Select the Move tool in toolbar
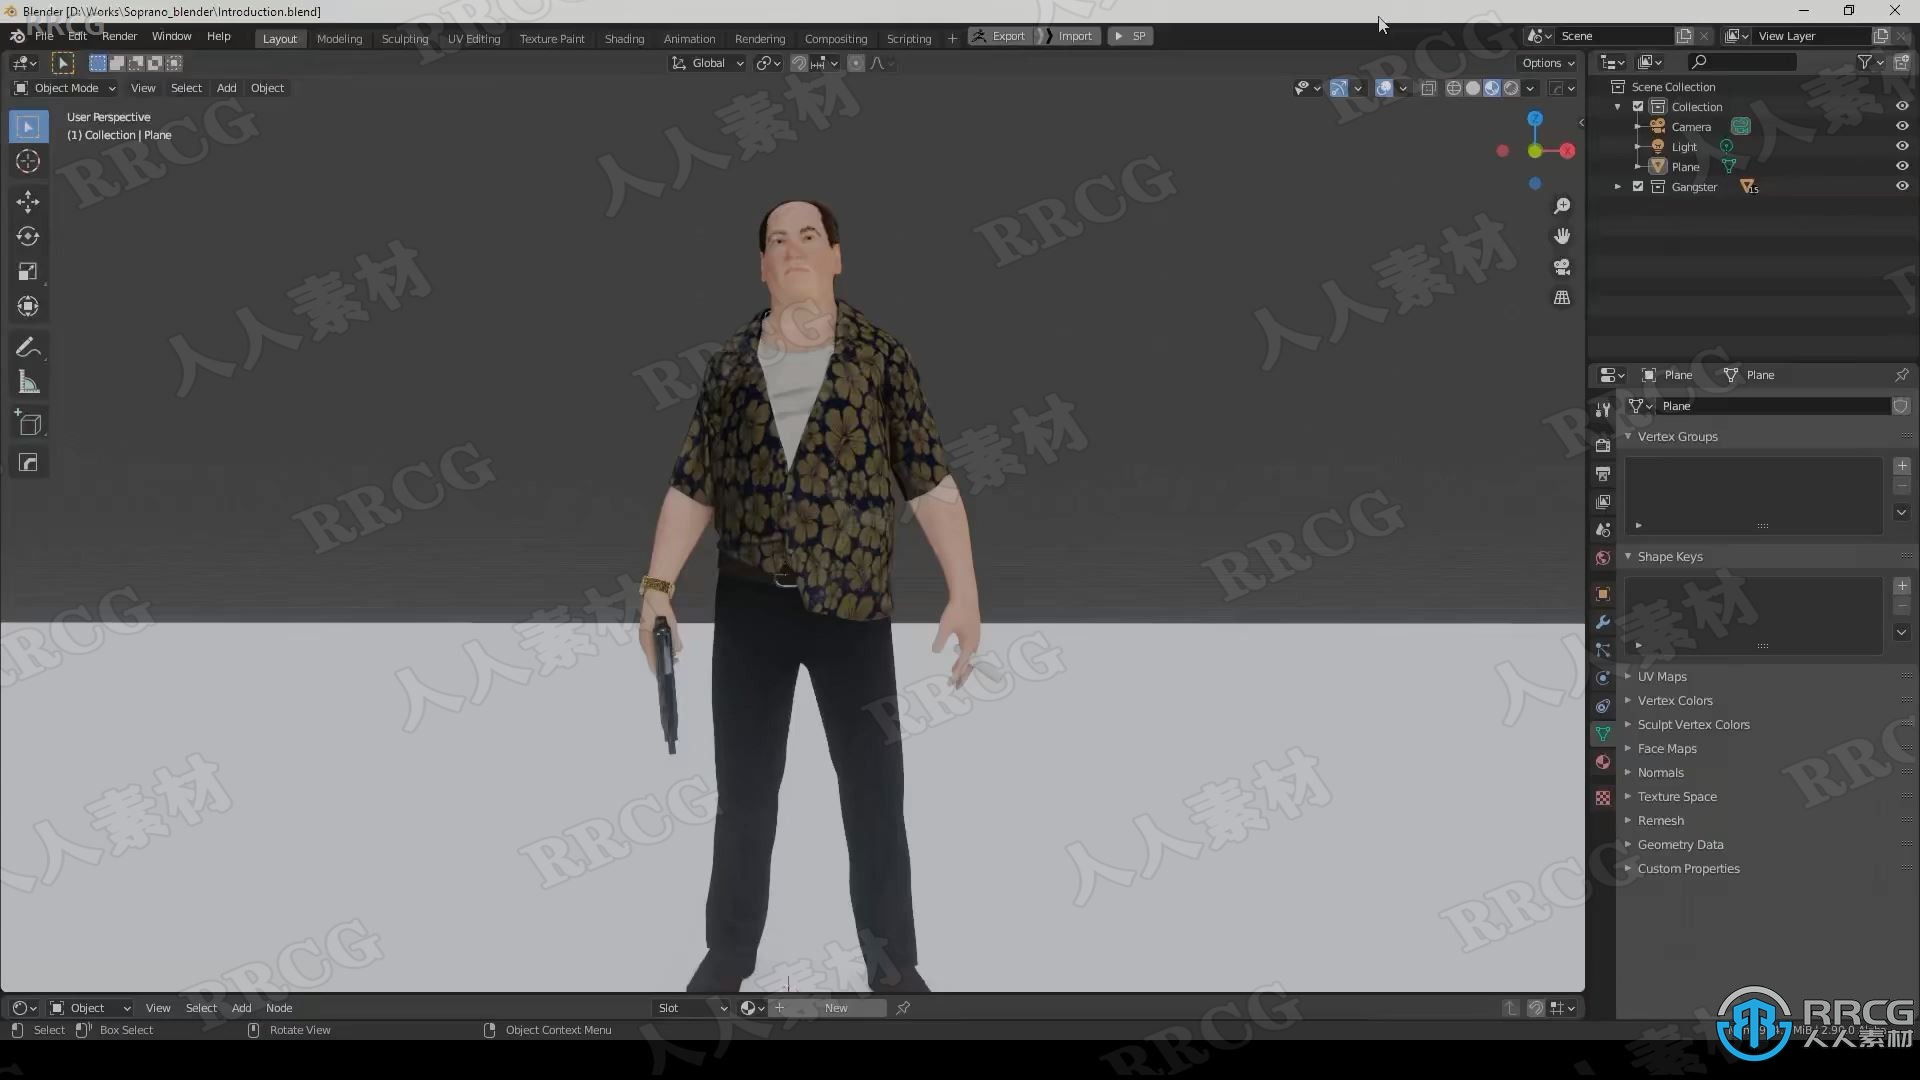 (x=28, y=199)
